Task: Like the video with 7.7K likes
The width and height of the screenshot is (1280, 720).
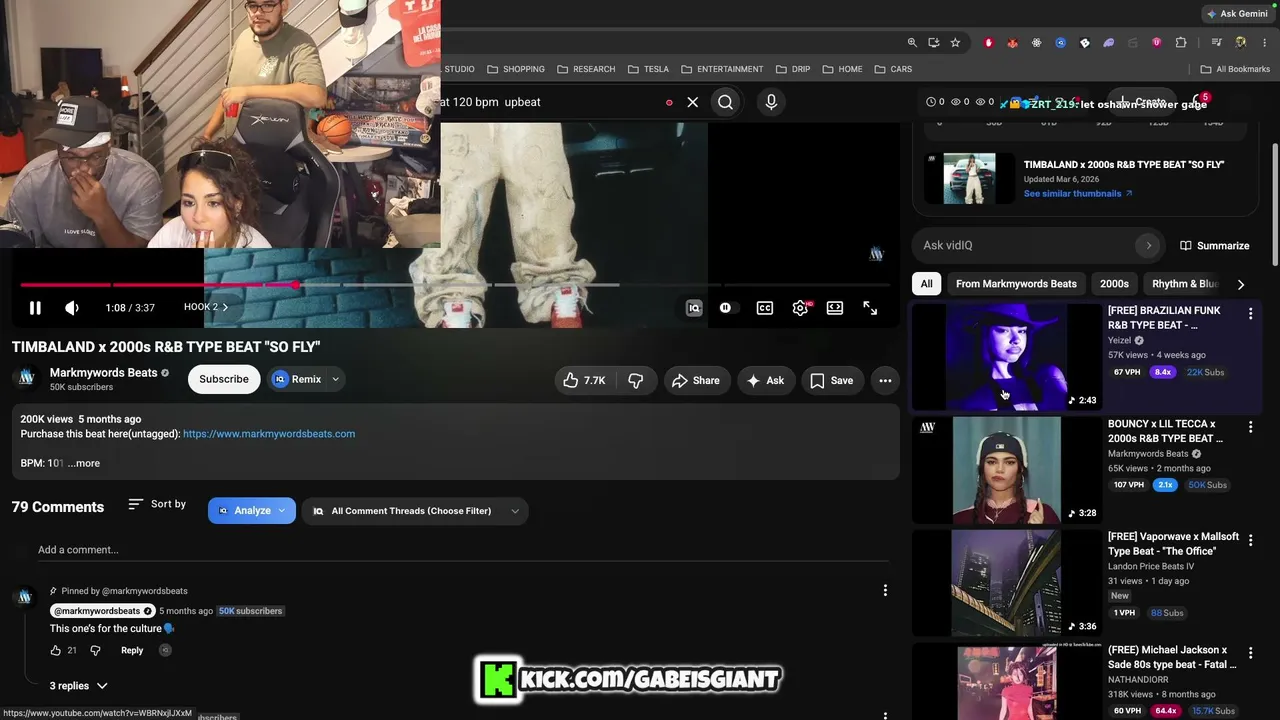Action: coord(584,380)
